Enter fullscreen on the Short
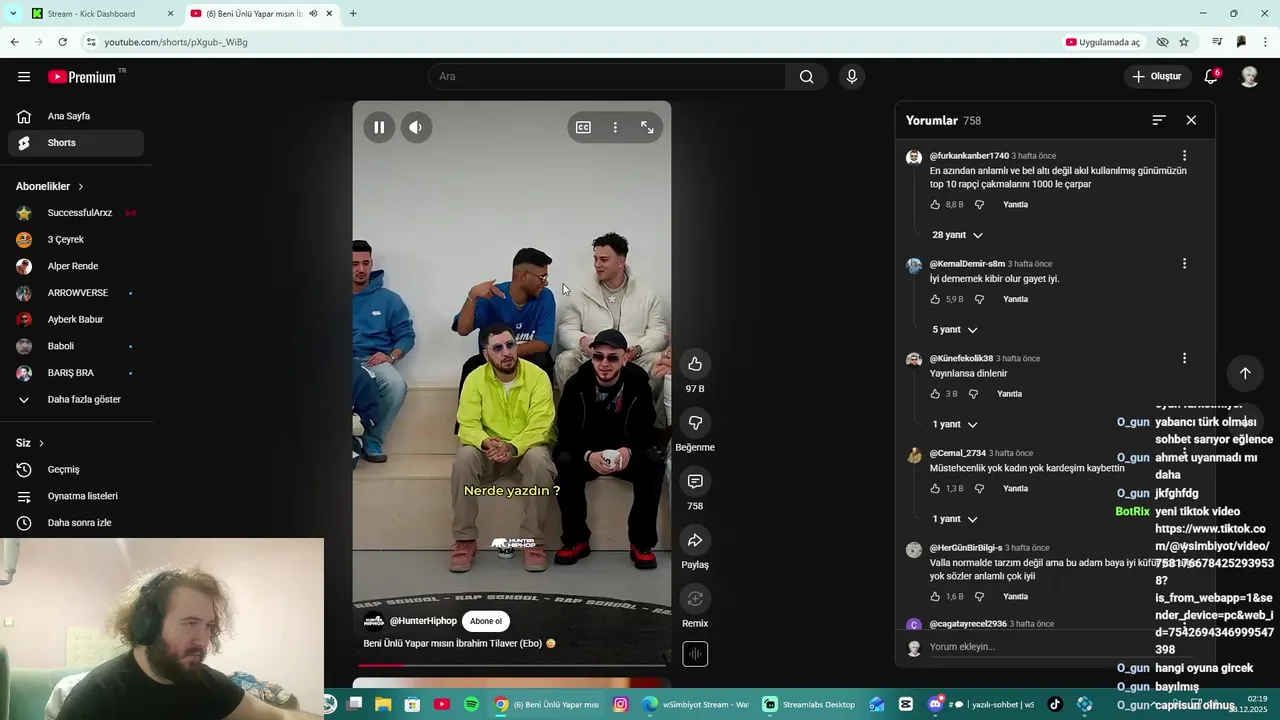The height and width of the screenshot is (720, 1280). click(x=647, y=127)
